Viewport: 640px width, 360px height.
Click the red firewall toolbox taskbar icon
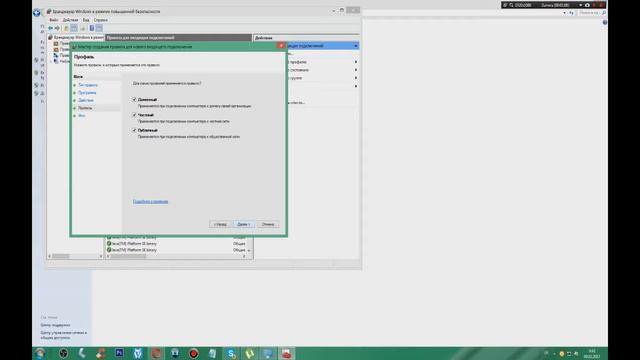click(287, 353)
